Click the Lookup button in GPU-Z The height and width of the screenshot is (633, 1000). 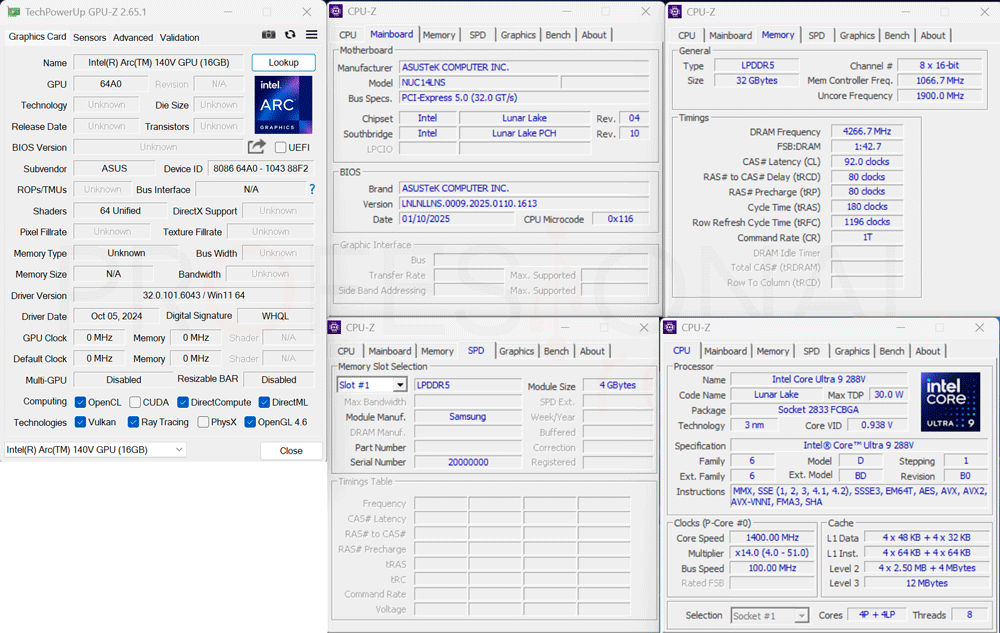(x=283, y=62)
